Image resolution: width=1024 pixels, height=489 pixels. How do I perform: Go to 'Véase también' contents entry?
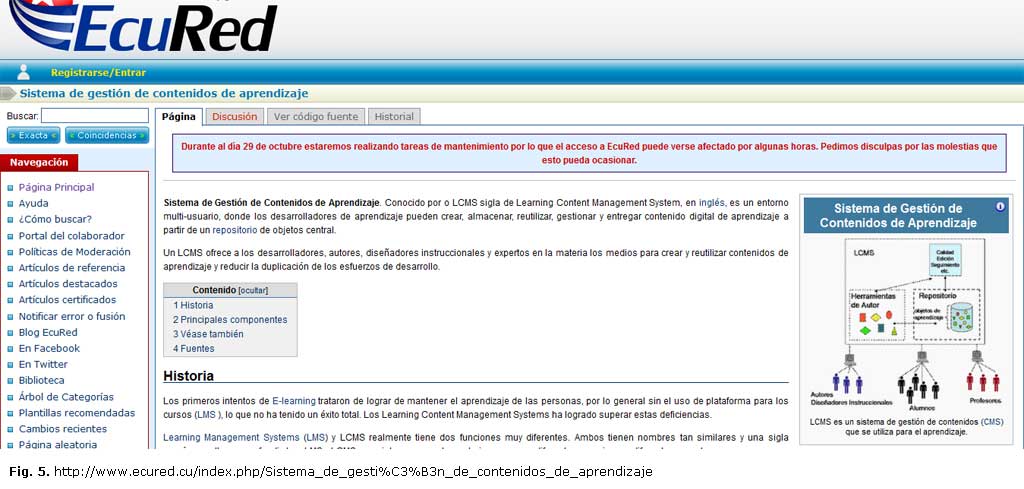point(214,334)
